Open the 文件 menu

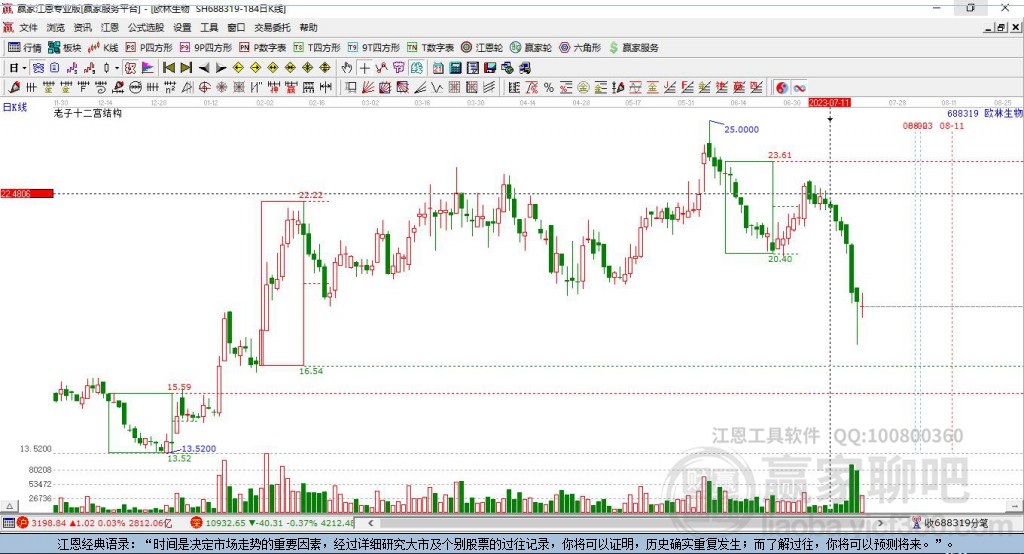(28, 27)
